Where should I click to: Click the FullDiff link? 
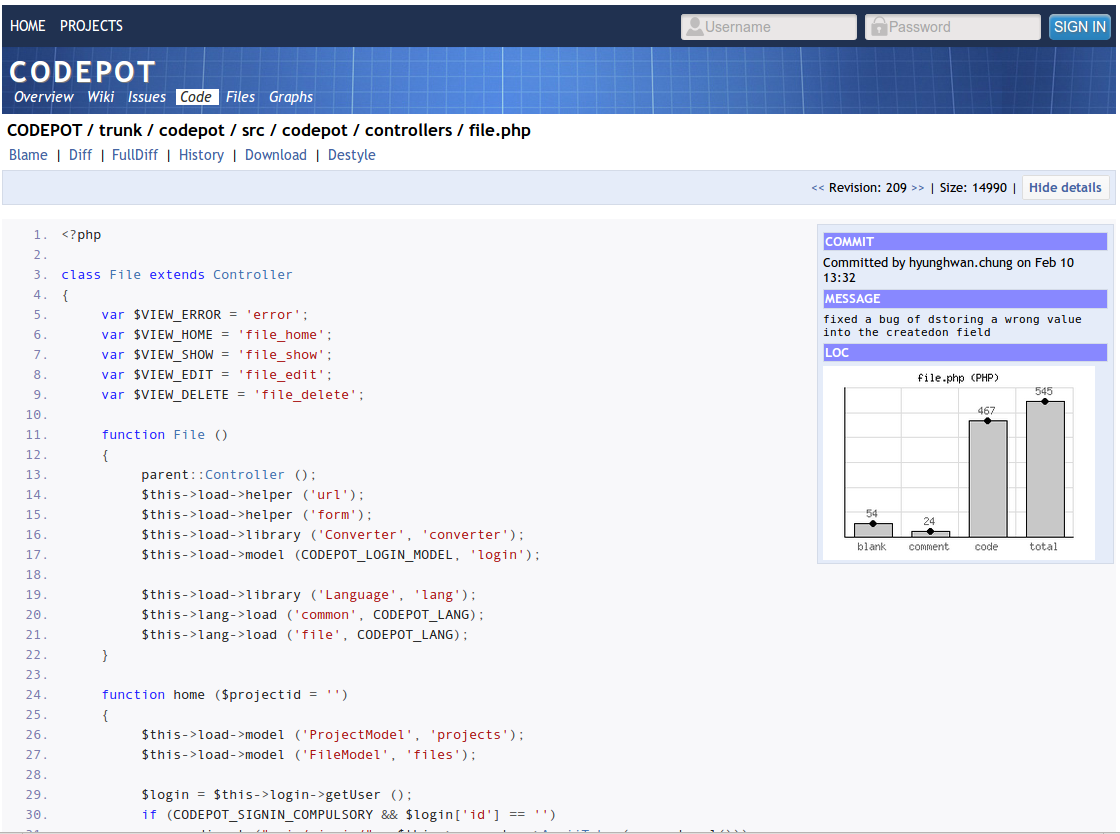tap(135, 155)
